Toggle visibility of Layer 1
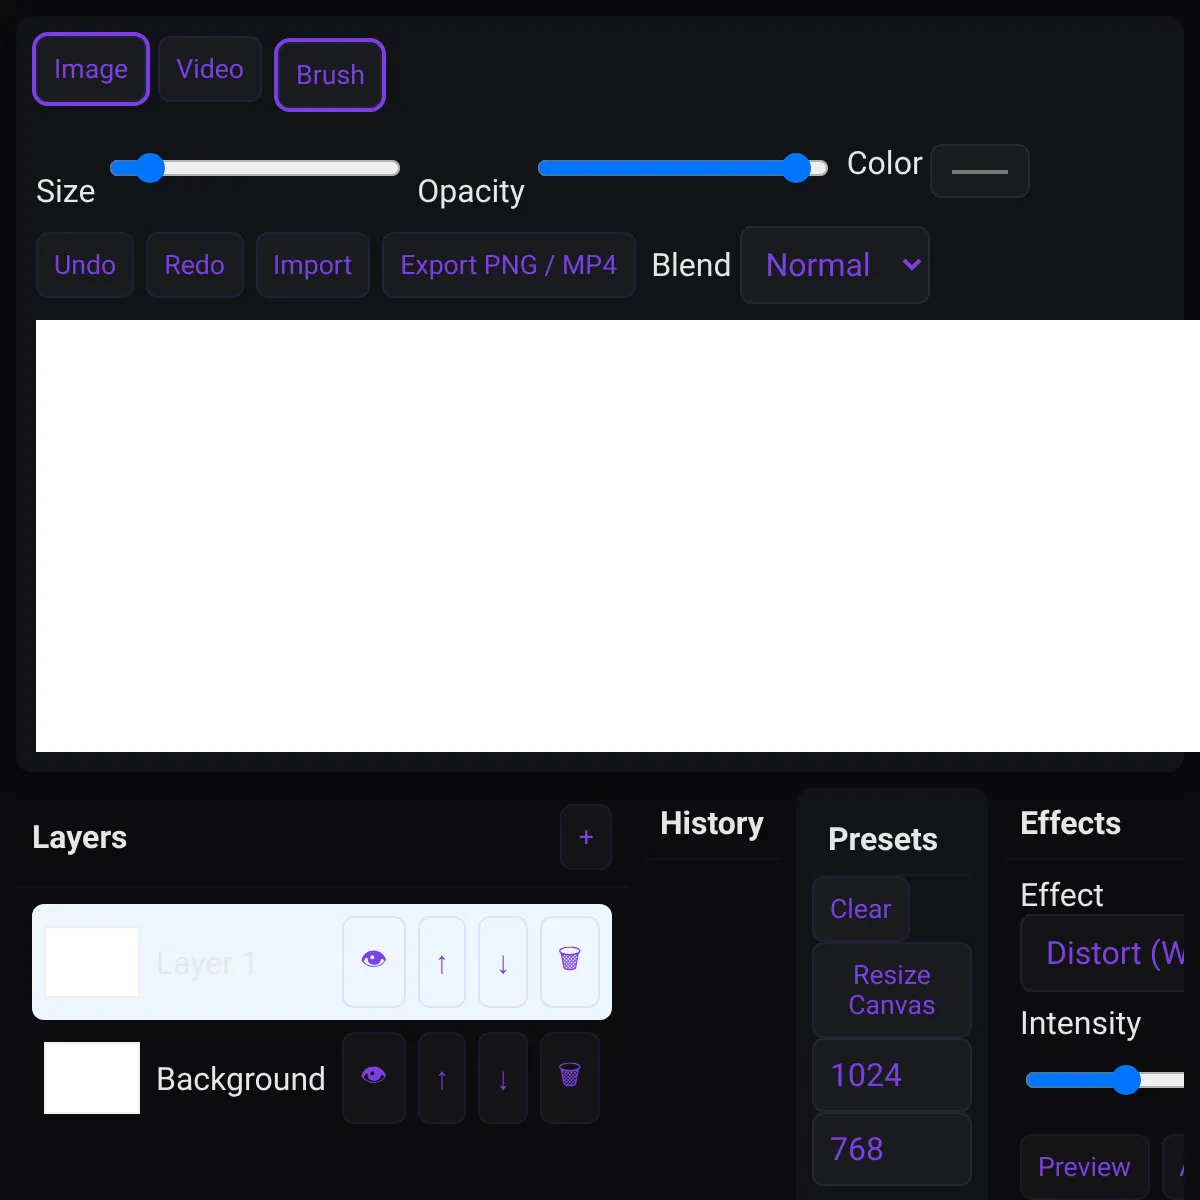Screen dimensions: 1200x1200 373,961
